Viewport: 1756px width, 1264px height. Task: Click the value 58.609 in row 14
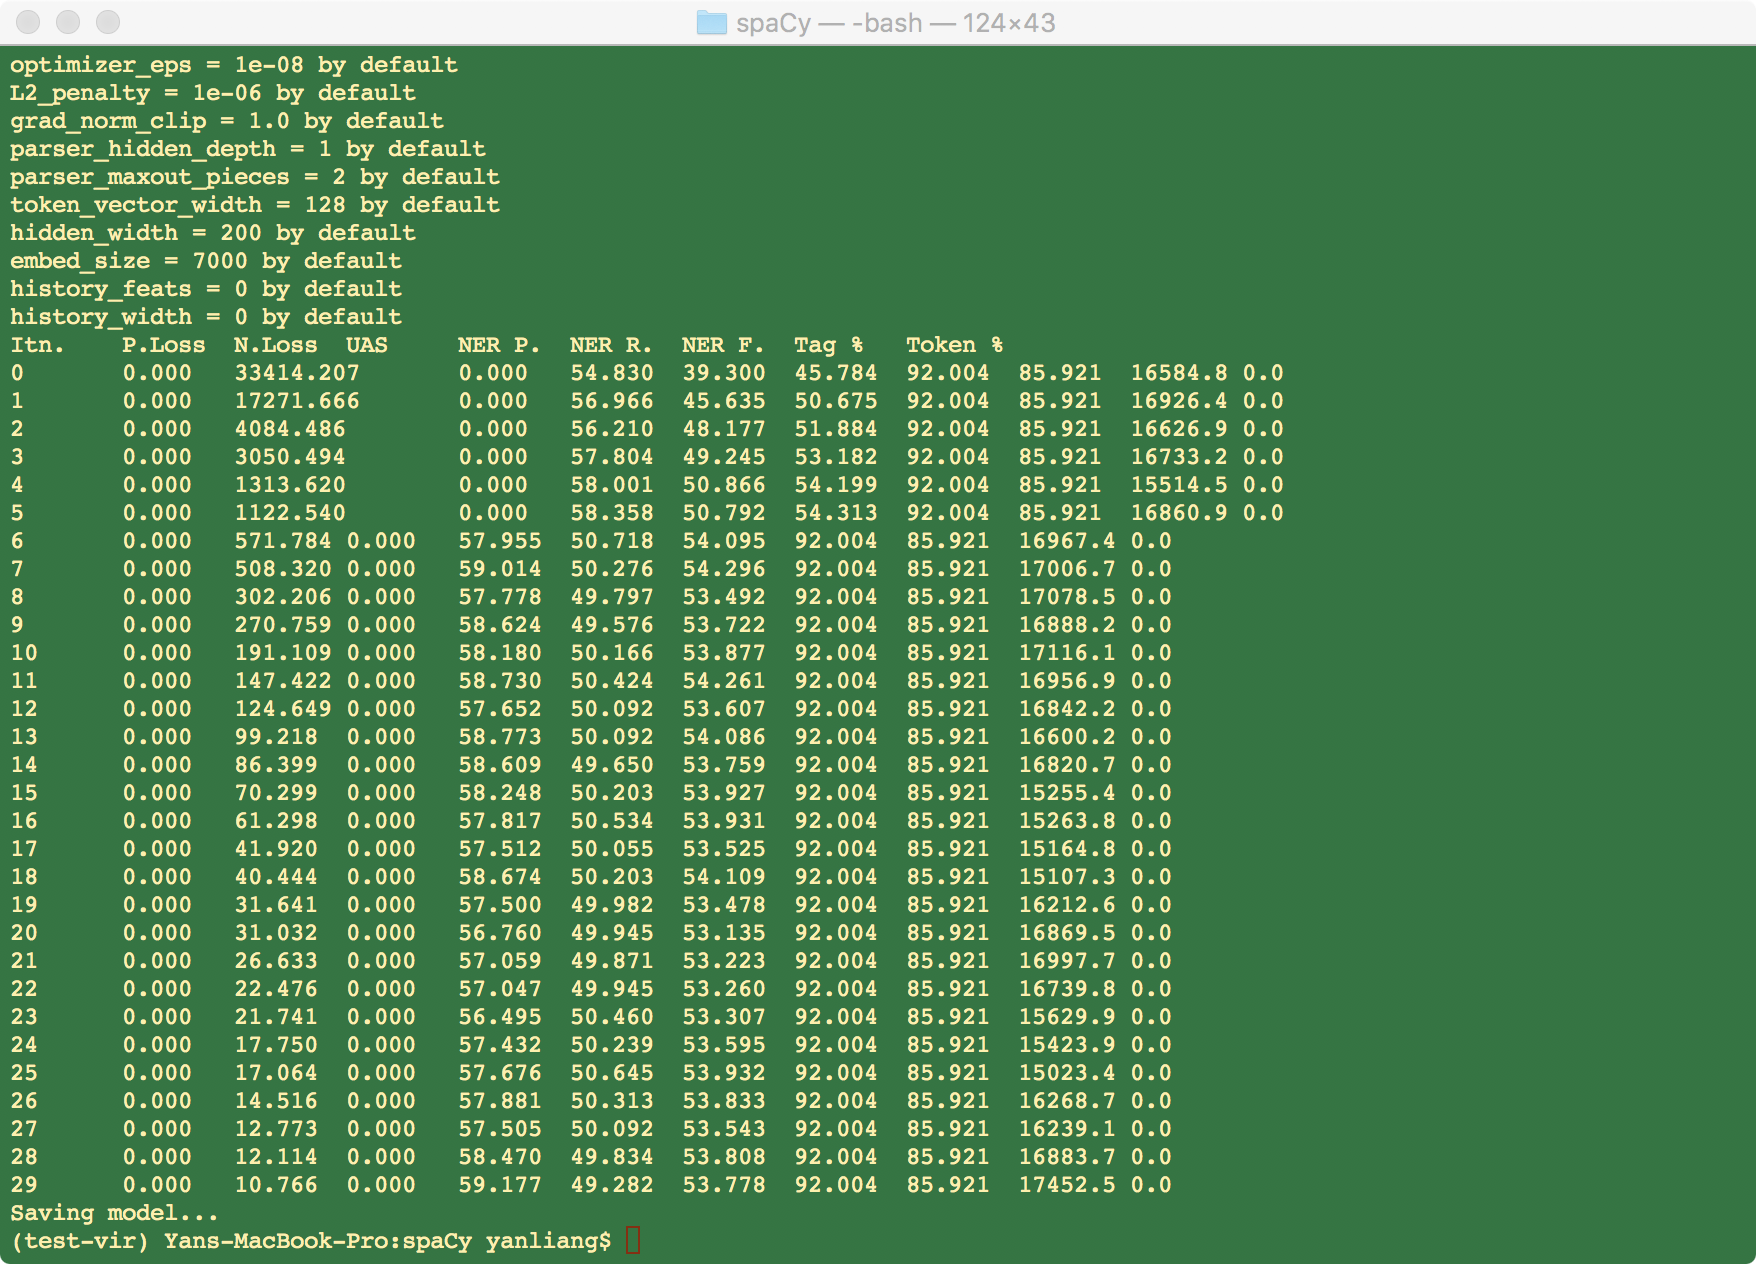[x=500, y=765]
